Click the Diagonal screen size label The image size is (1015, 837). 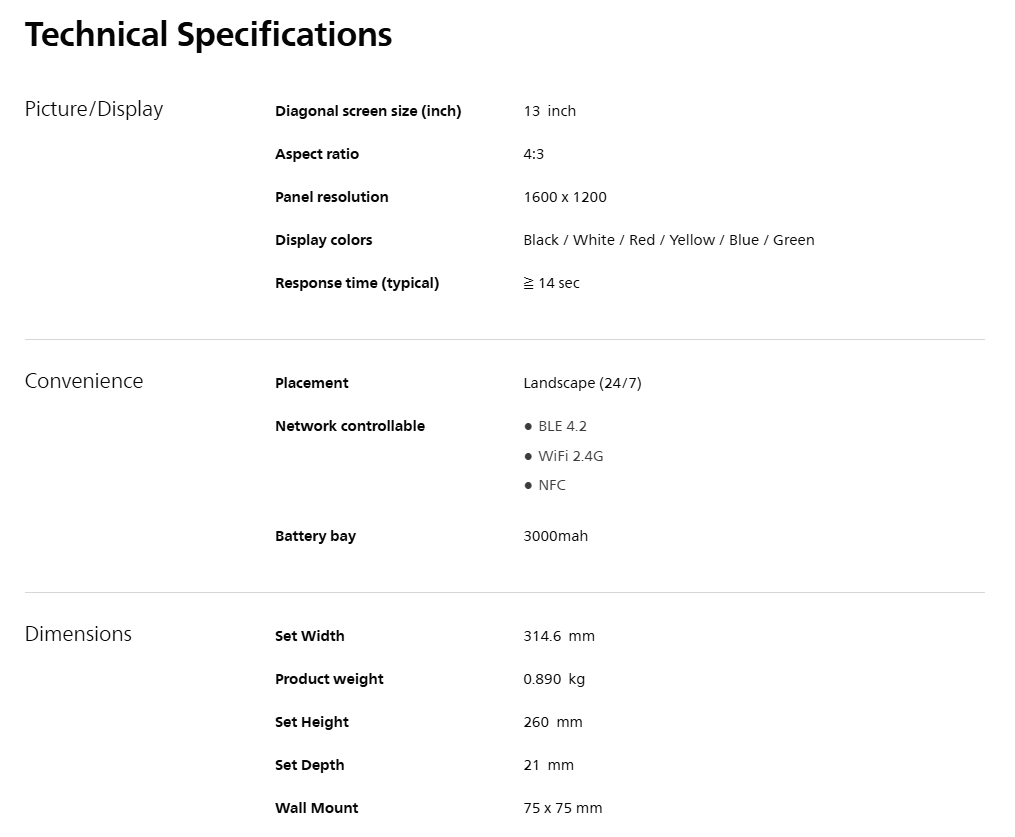click(x=368, y=111)
